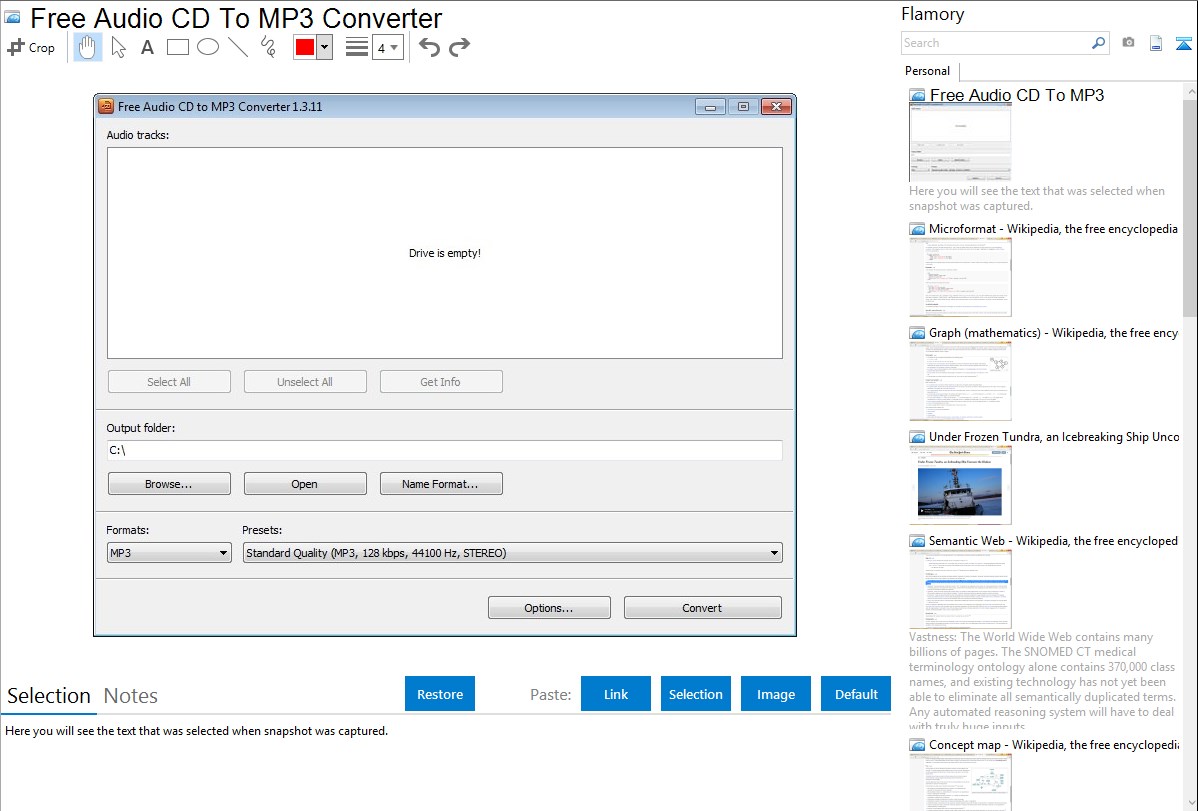Screen dimensions: 1198x811
Task: Switch to the Selection tab
Action: [49, 696]
